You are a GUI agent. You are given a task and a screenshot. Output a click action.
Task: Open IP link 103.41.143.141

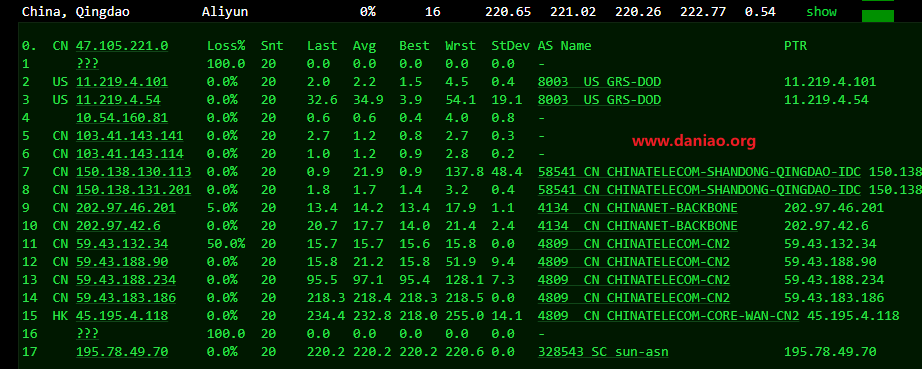coord(130,136)
